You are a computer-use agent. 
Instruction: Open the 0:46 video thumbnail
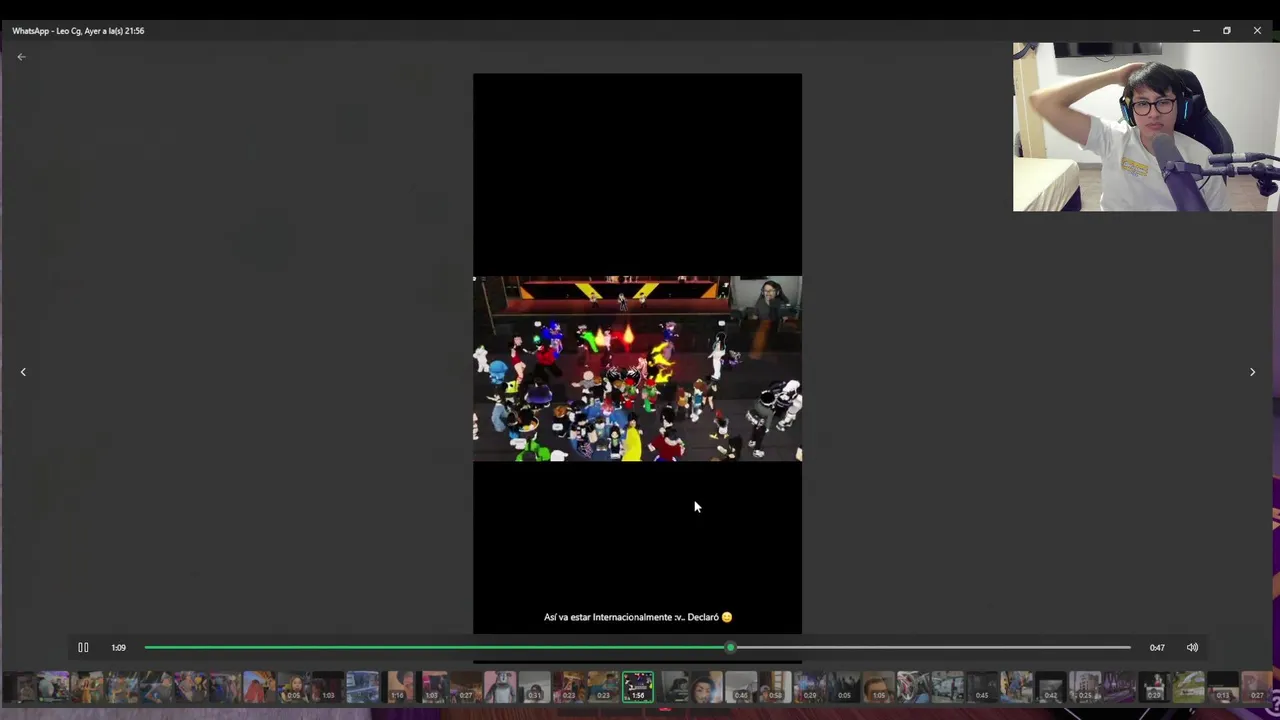point(741,687)
